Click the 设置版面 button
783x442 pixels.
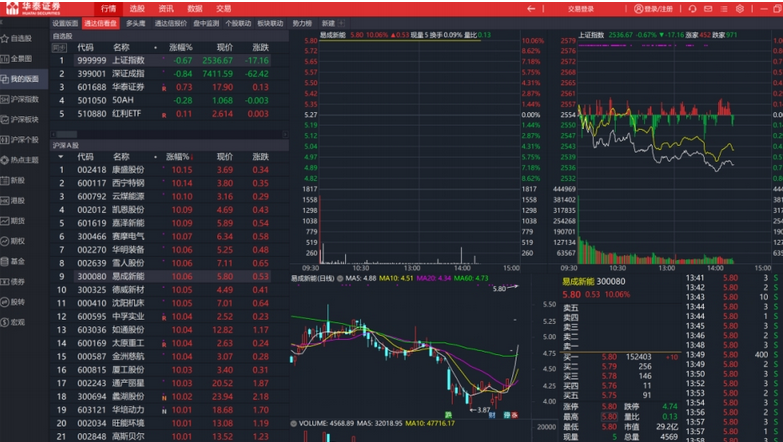tap(65, 23)
